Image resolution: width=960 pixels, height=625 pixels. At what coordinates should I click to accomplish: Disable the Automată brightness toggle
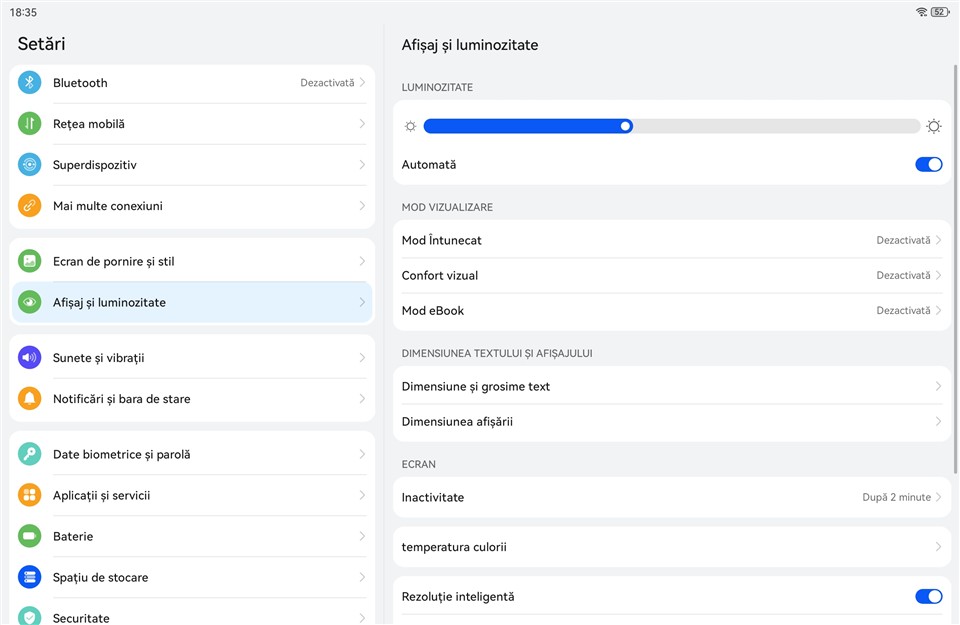[928, 165]
